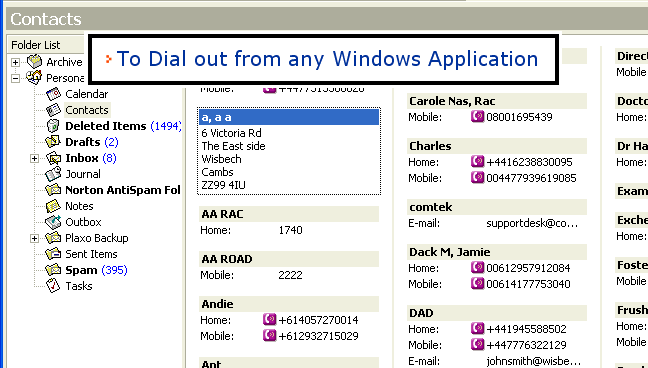Select the DAD contact header

coord(497,313)
